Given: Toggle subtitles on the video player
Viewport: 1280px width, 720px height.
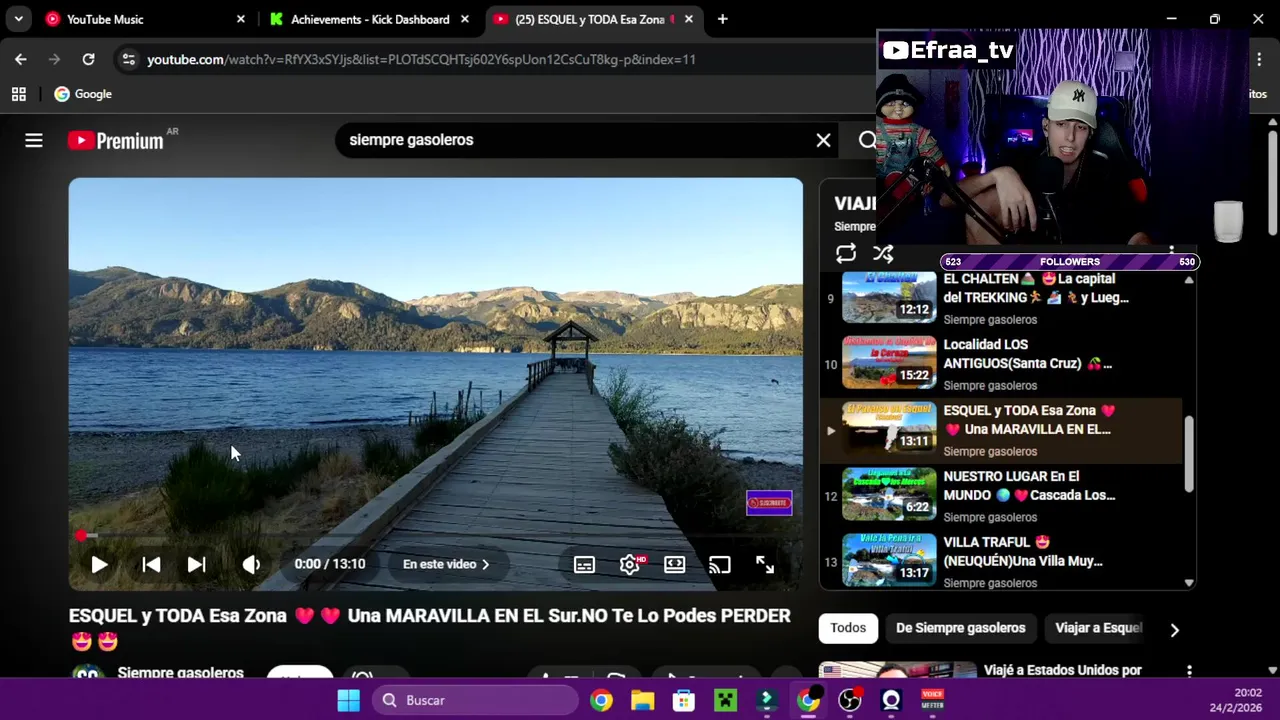Looking at the screenshot, I should (x=584, y=565).
